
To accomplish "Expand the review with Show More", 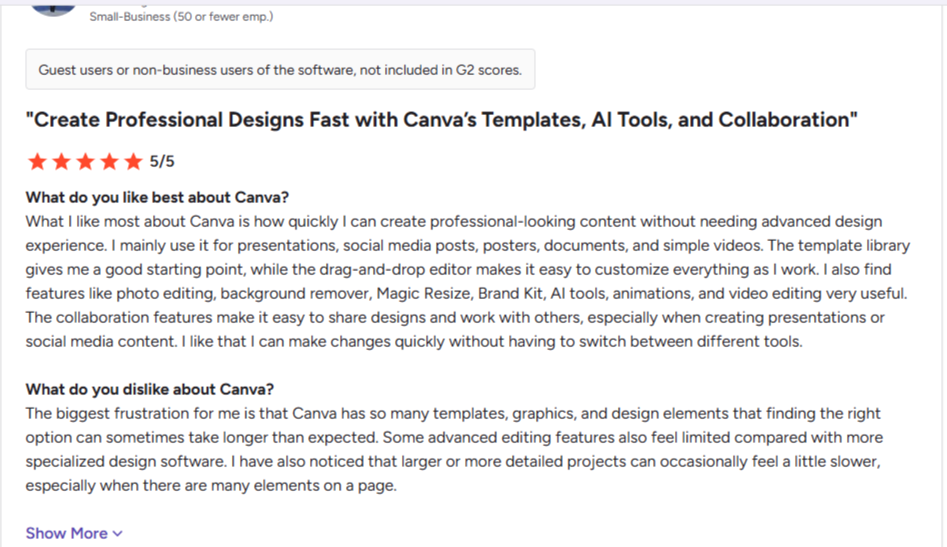I will coord(74,533).
